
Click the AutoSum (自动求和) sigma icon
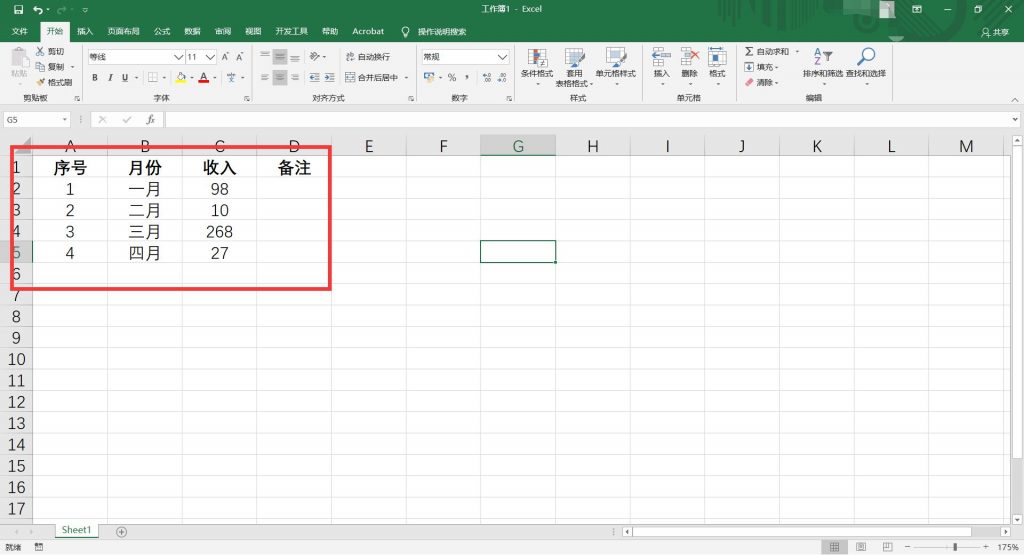[749, 51]
